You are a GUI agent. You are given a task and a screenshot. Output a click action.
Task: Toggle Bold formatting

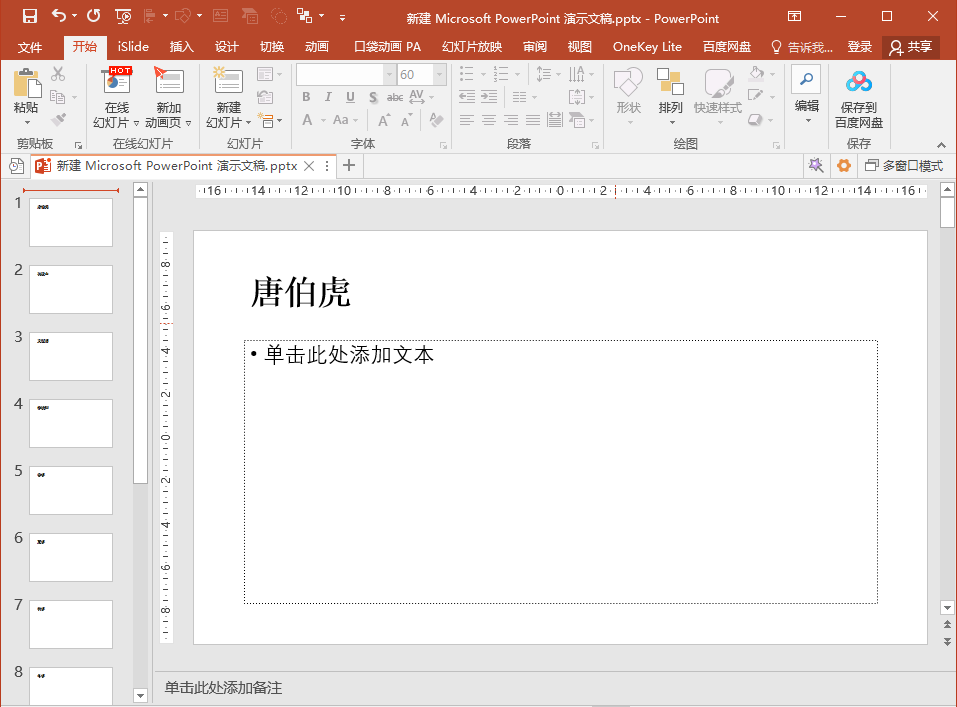306,97
